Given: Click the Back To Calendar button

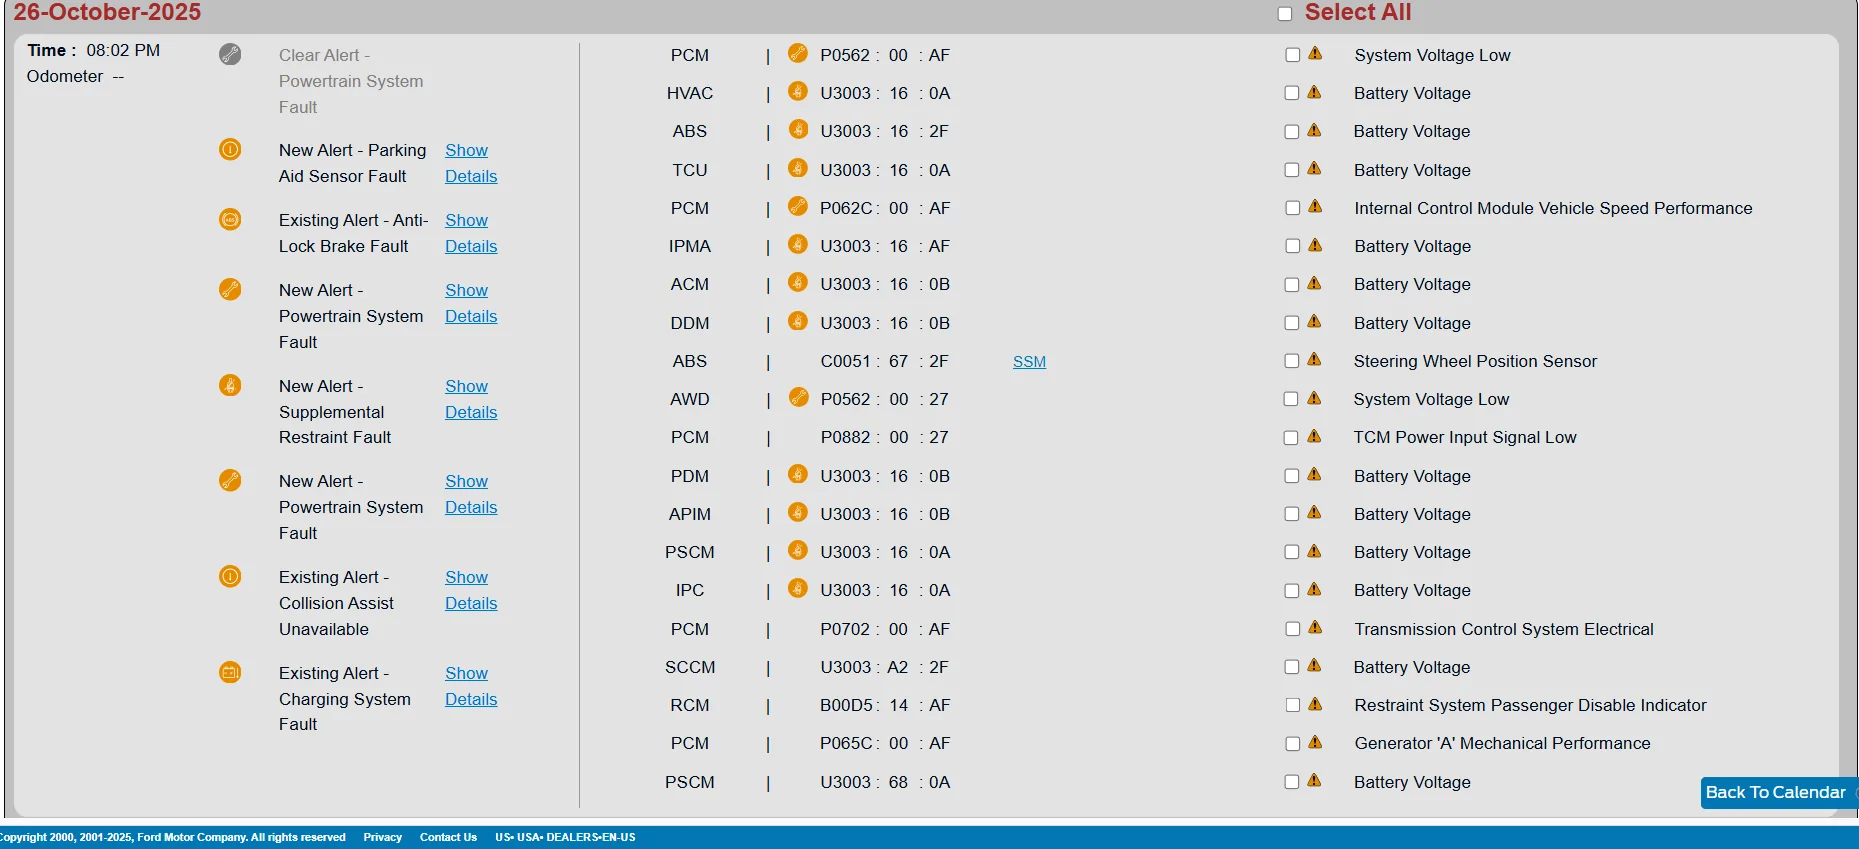Looking at the screenshot, I should coord(1775,792).
